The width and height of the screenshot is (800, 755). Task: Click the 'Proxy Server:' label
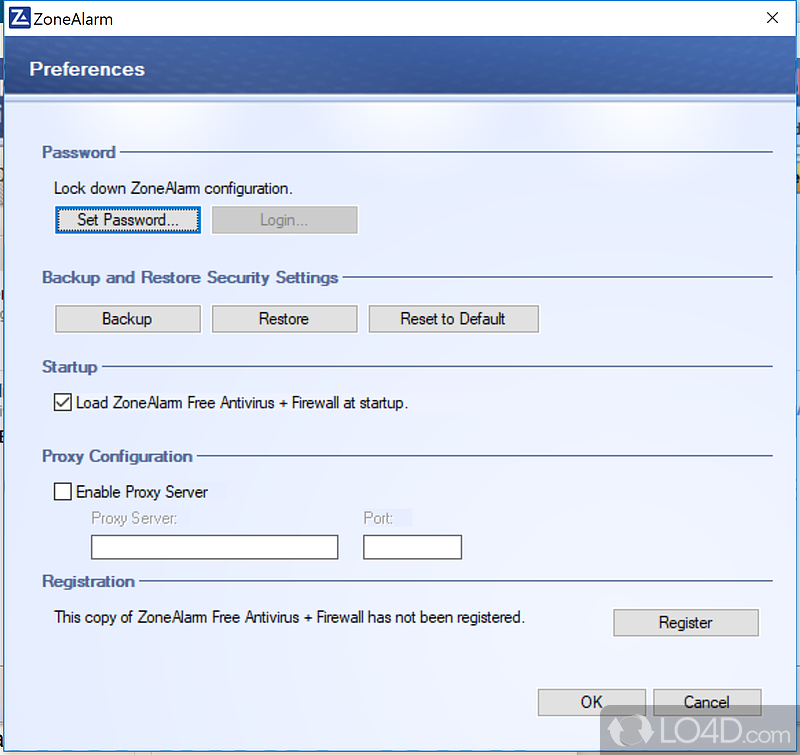tap(134, 518)
